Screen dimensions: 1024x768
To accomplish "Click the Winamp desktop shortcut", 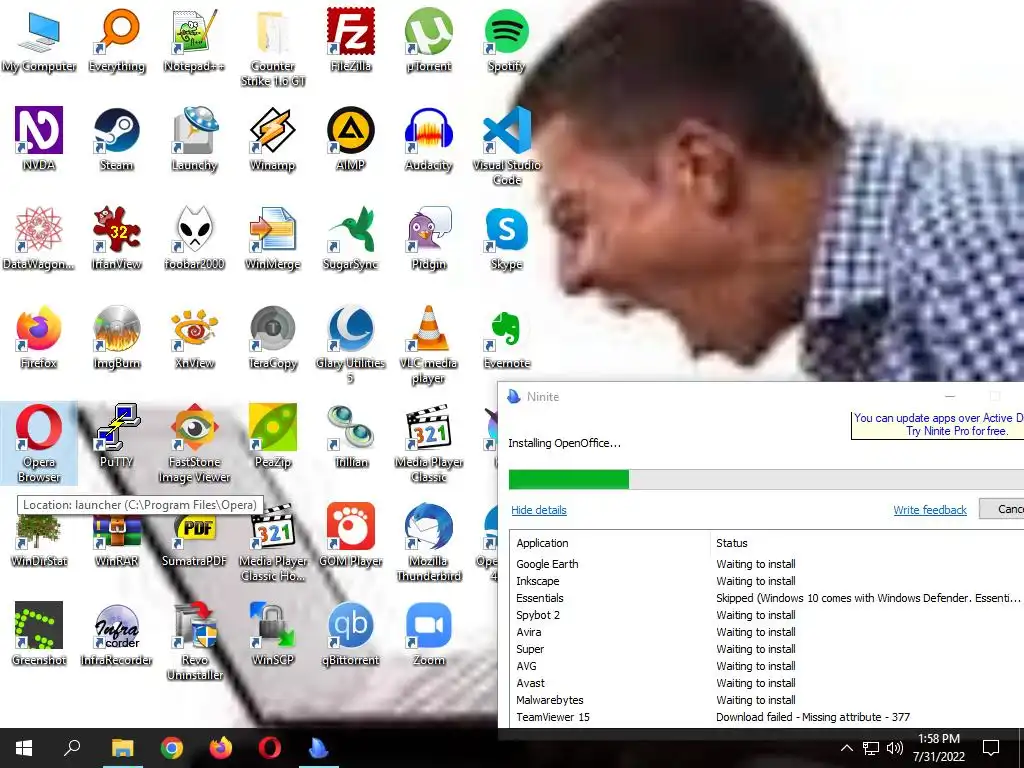I will coord(272,140).
